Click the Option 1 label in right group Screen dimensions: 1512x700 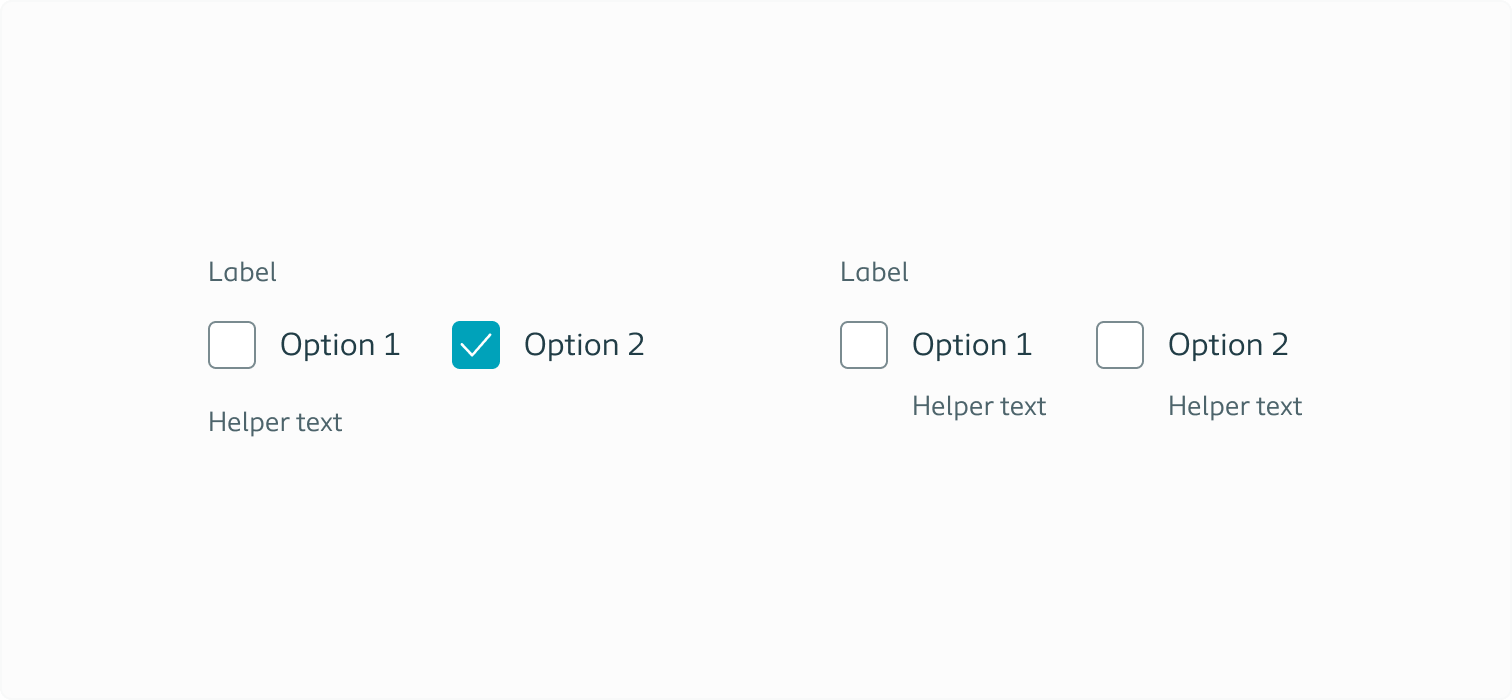[972, 345]
